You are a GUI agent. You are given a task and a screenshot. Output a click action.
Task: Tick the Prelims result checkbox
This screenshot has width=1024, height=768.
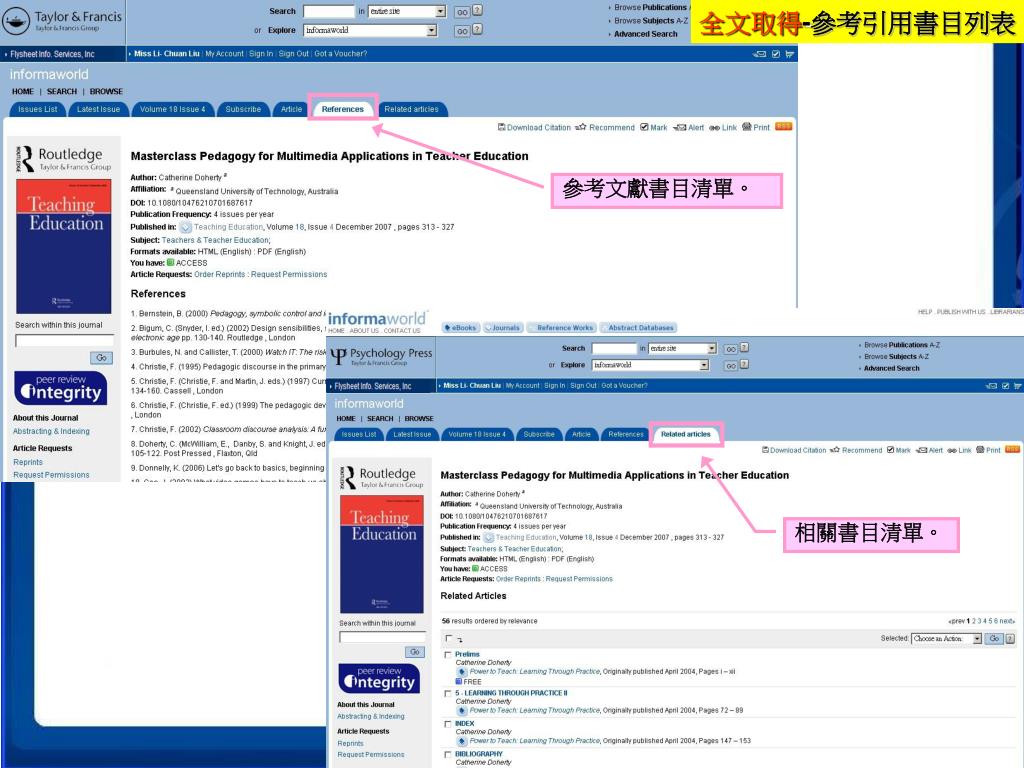coord(448,654)
